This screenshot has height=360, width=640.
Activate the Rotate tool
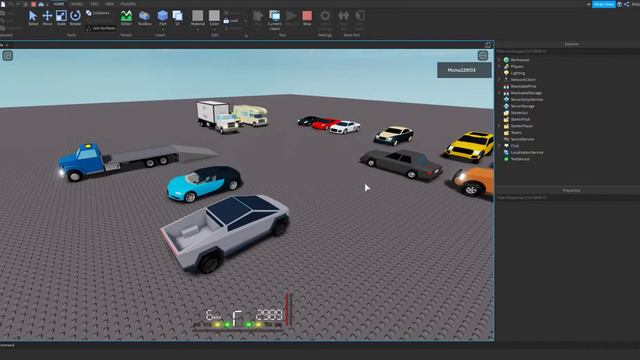75,18
